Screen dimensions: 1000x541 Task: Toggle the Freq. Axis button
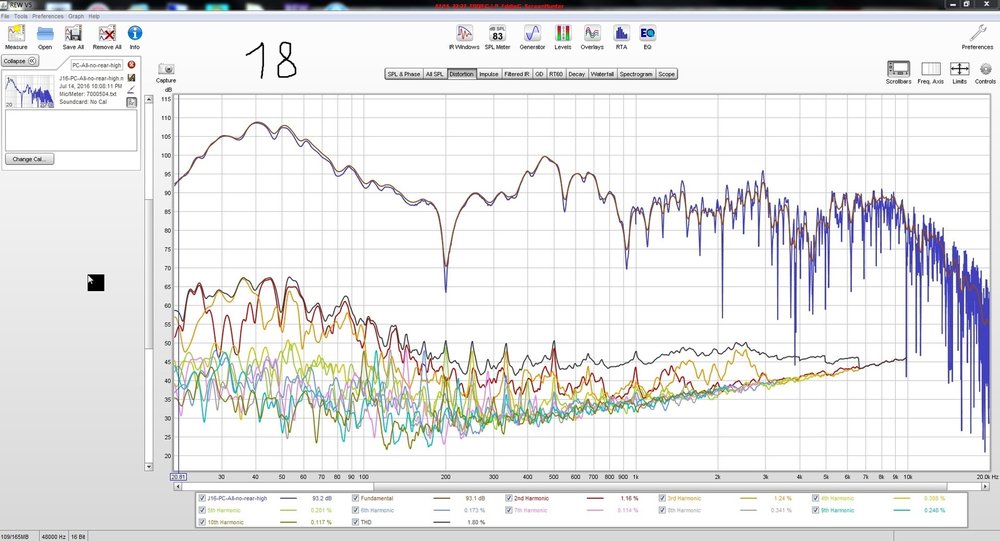[x=930, y=69]
